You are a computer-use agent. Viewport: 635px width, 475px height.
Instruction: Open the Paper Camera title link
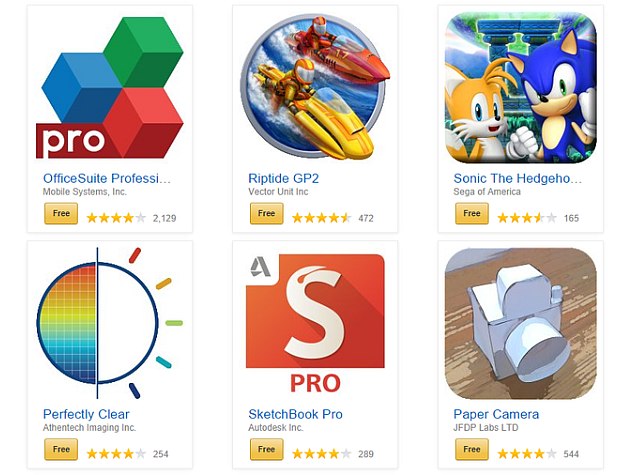click(x=496, y=414)
